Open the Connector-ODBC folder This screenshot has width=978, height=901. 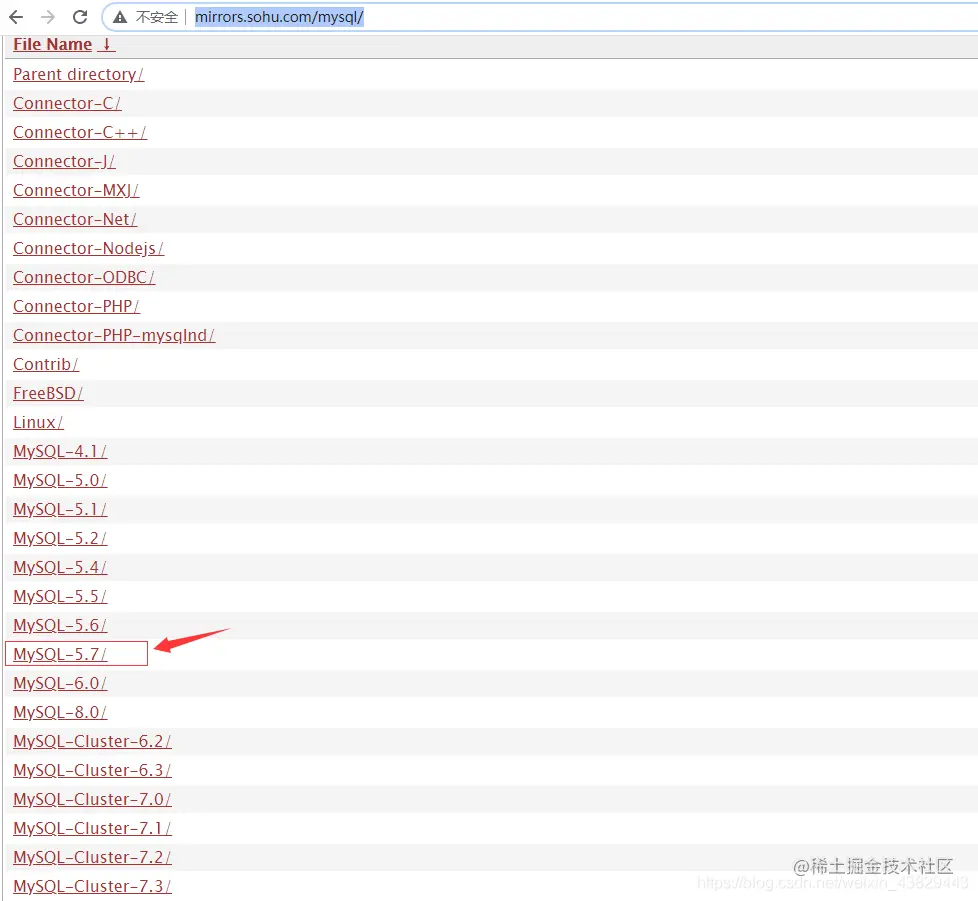(x=84, y=277)
